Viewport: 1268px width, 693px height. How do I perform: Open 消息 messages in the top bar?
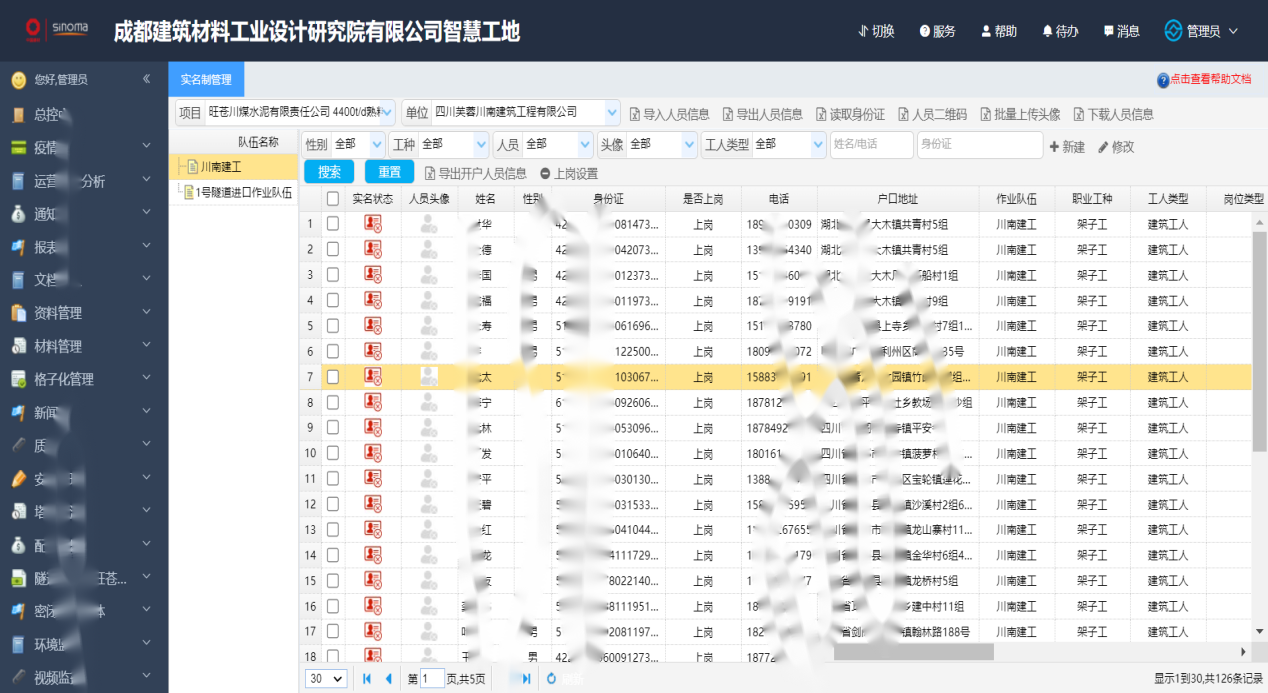[x=1121, y=31]
